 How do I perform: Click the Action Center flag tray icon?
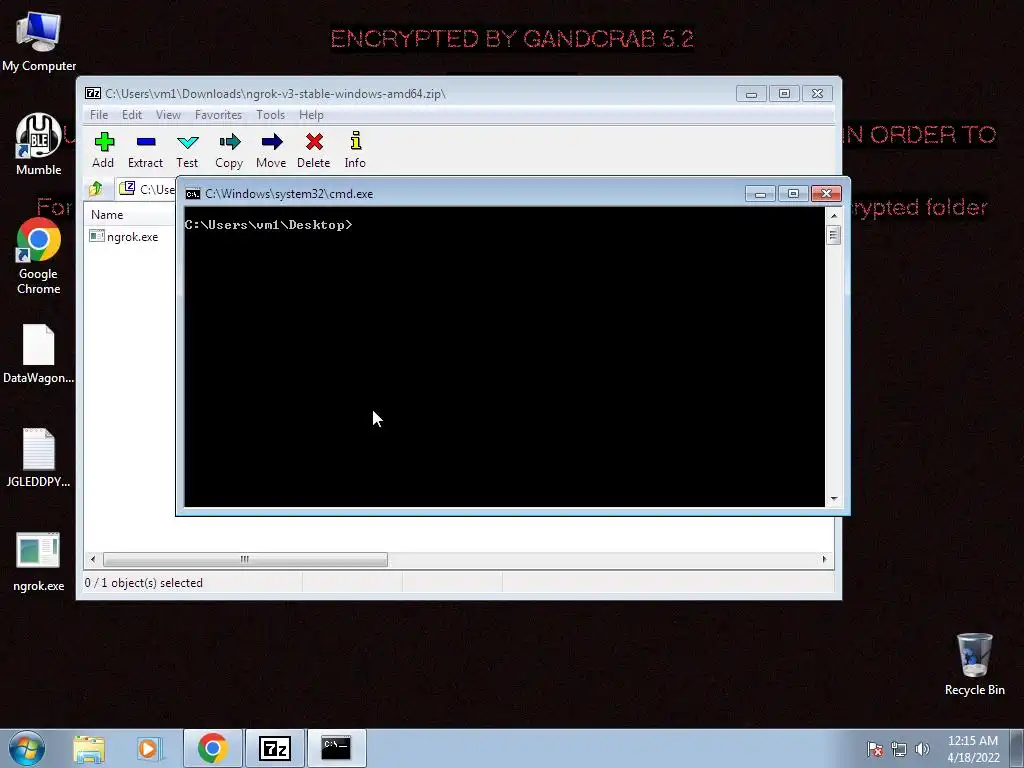(x=874, y=750)
